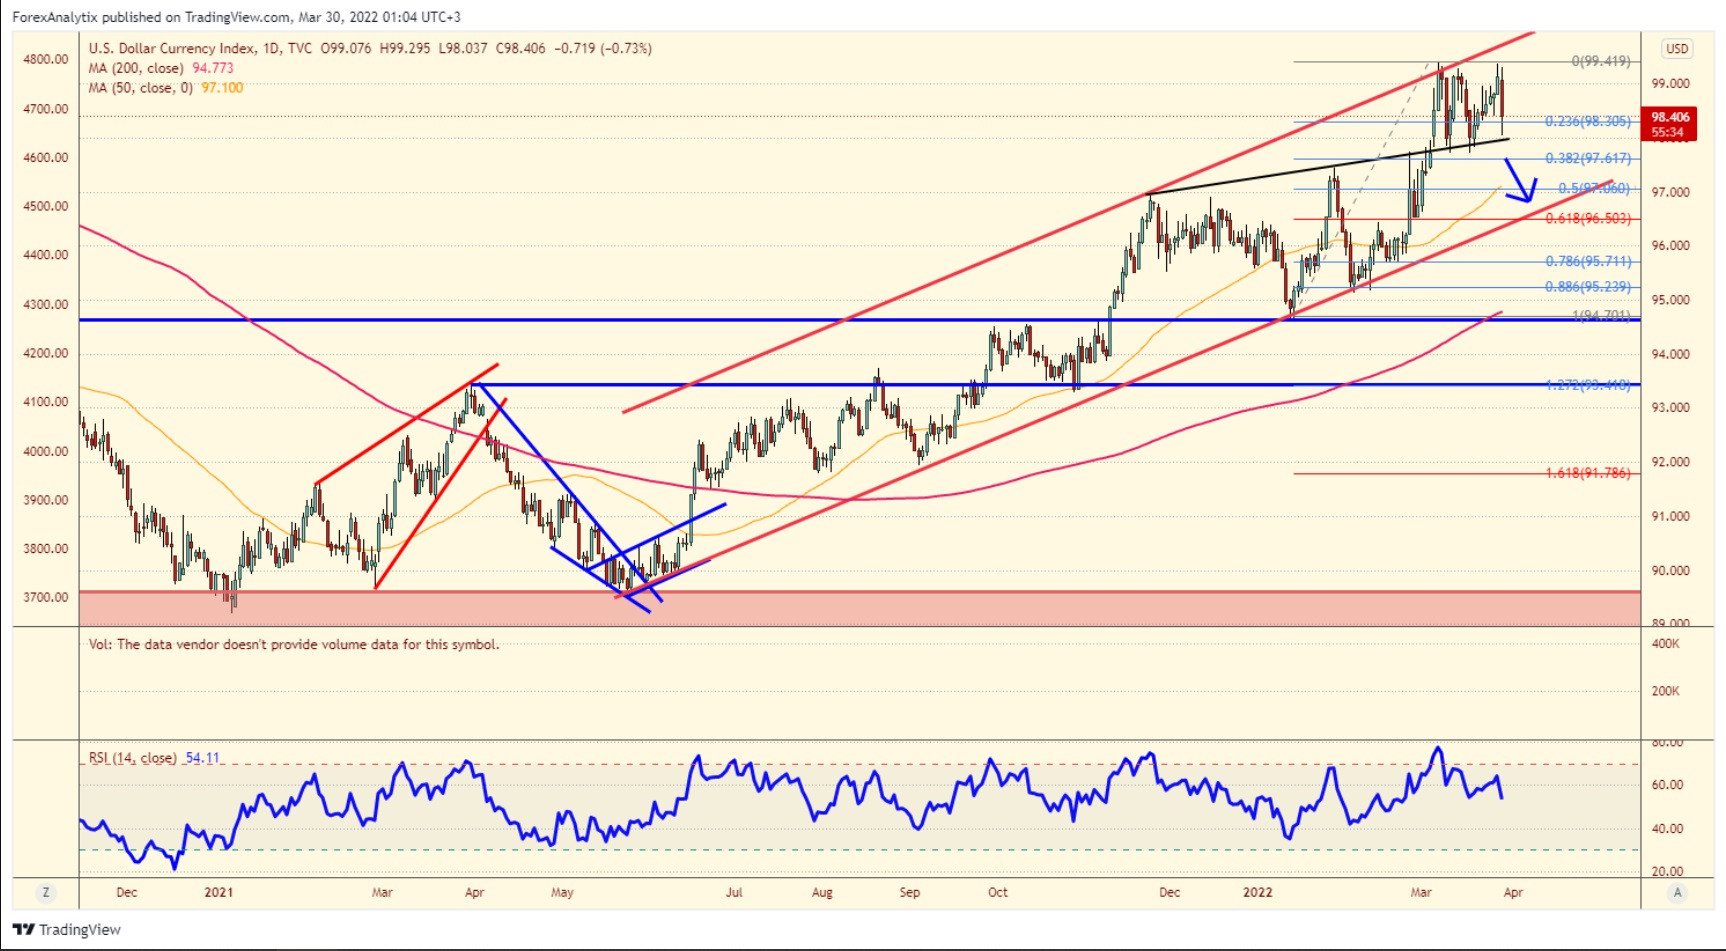Click the USD currency label
This screenshot has height=951, width=1726.
click(1677, 49)
